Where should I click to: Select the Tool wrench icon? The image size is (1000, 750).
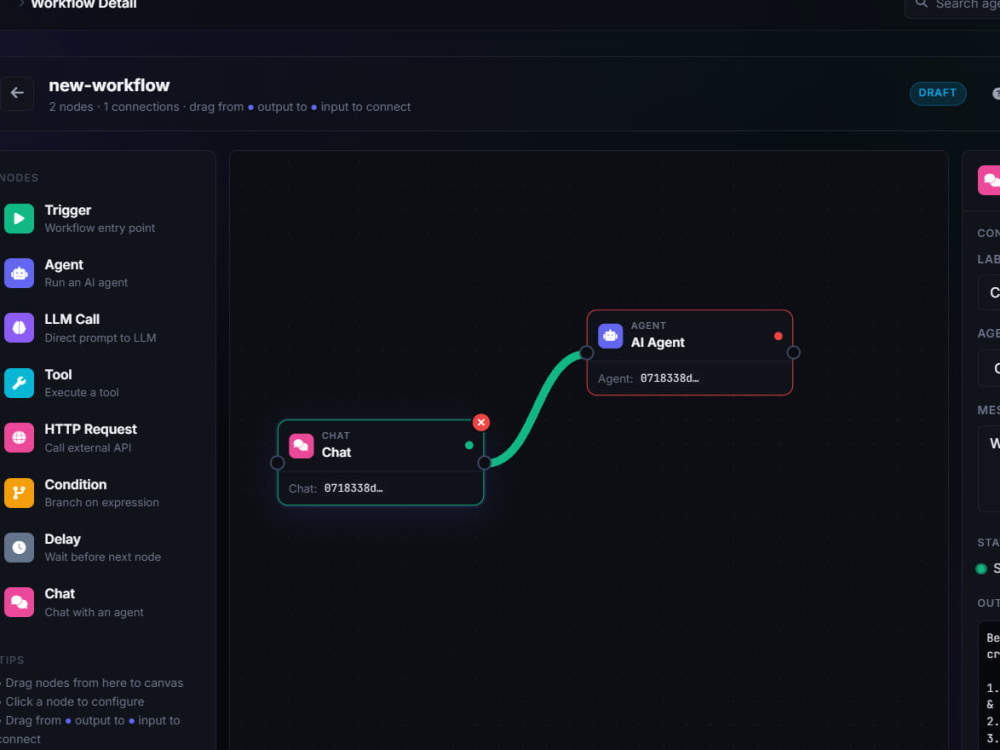(19, 383)
